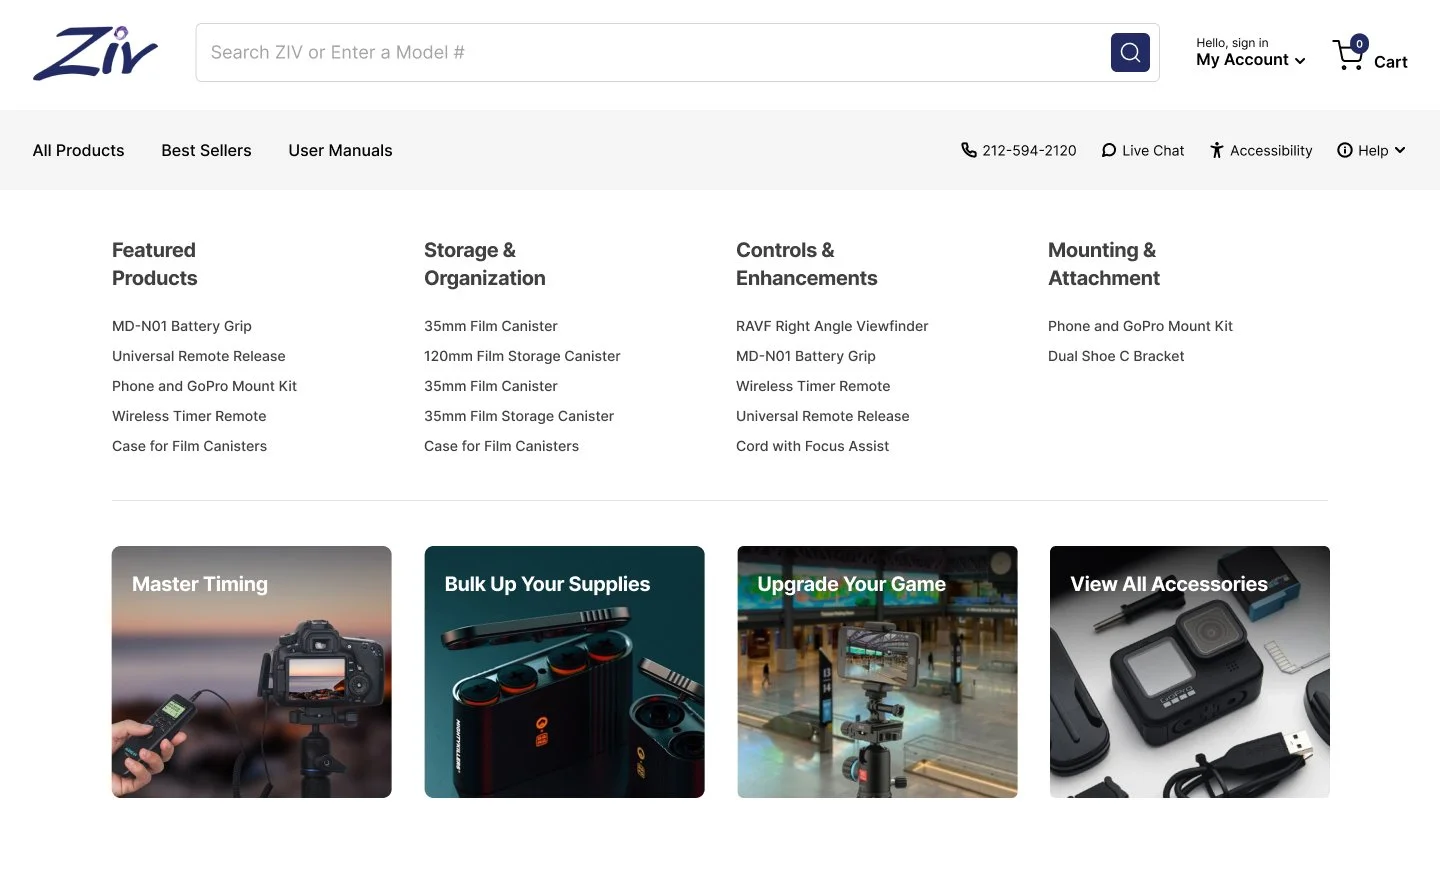Select 120mm Film Storage Canister link

pyautogui.click(x=522, y=356)
